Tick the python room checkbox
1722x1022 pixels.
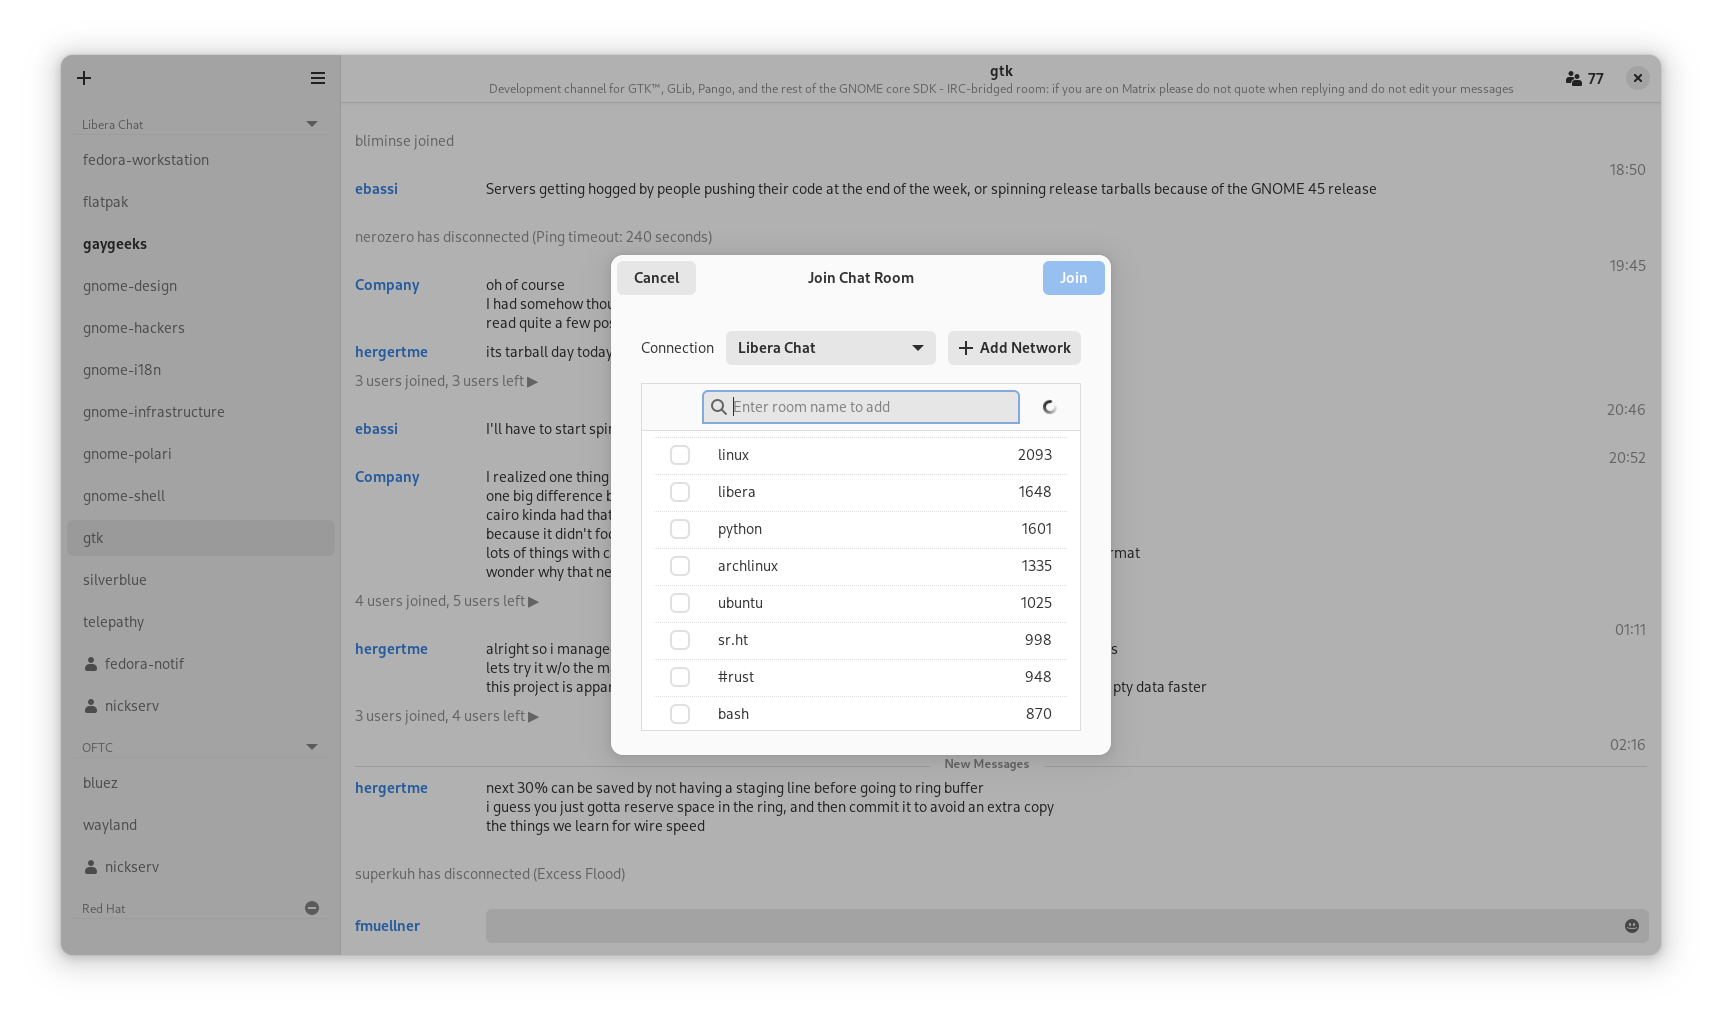680,529
